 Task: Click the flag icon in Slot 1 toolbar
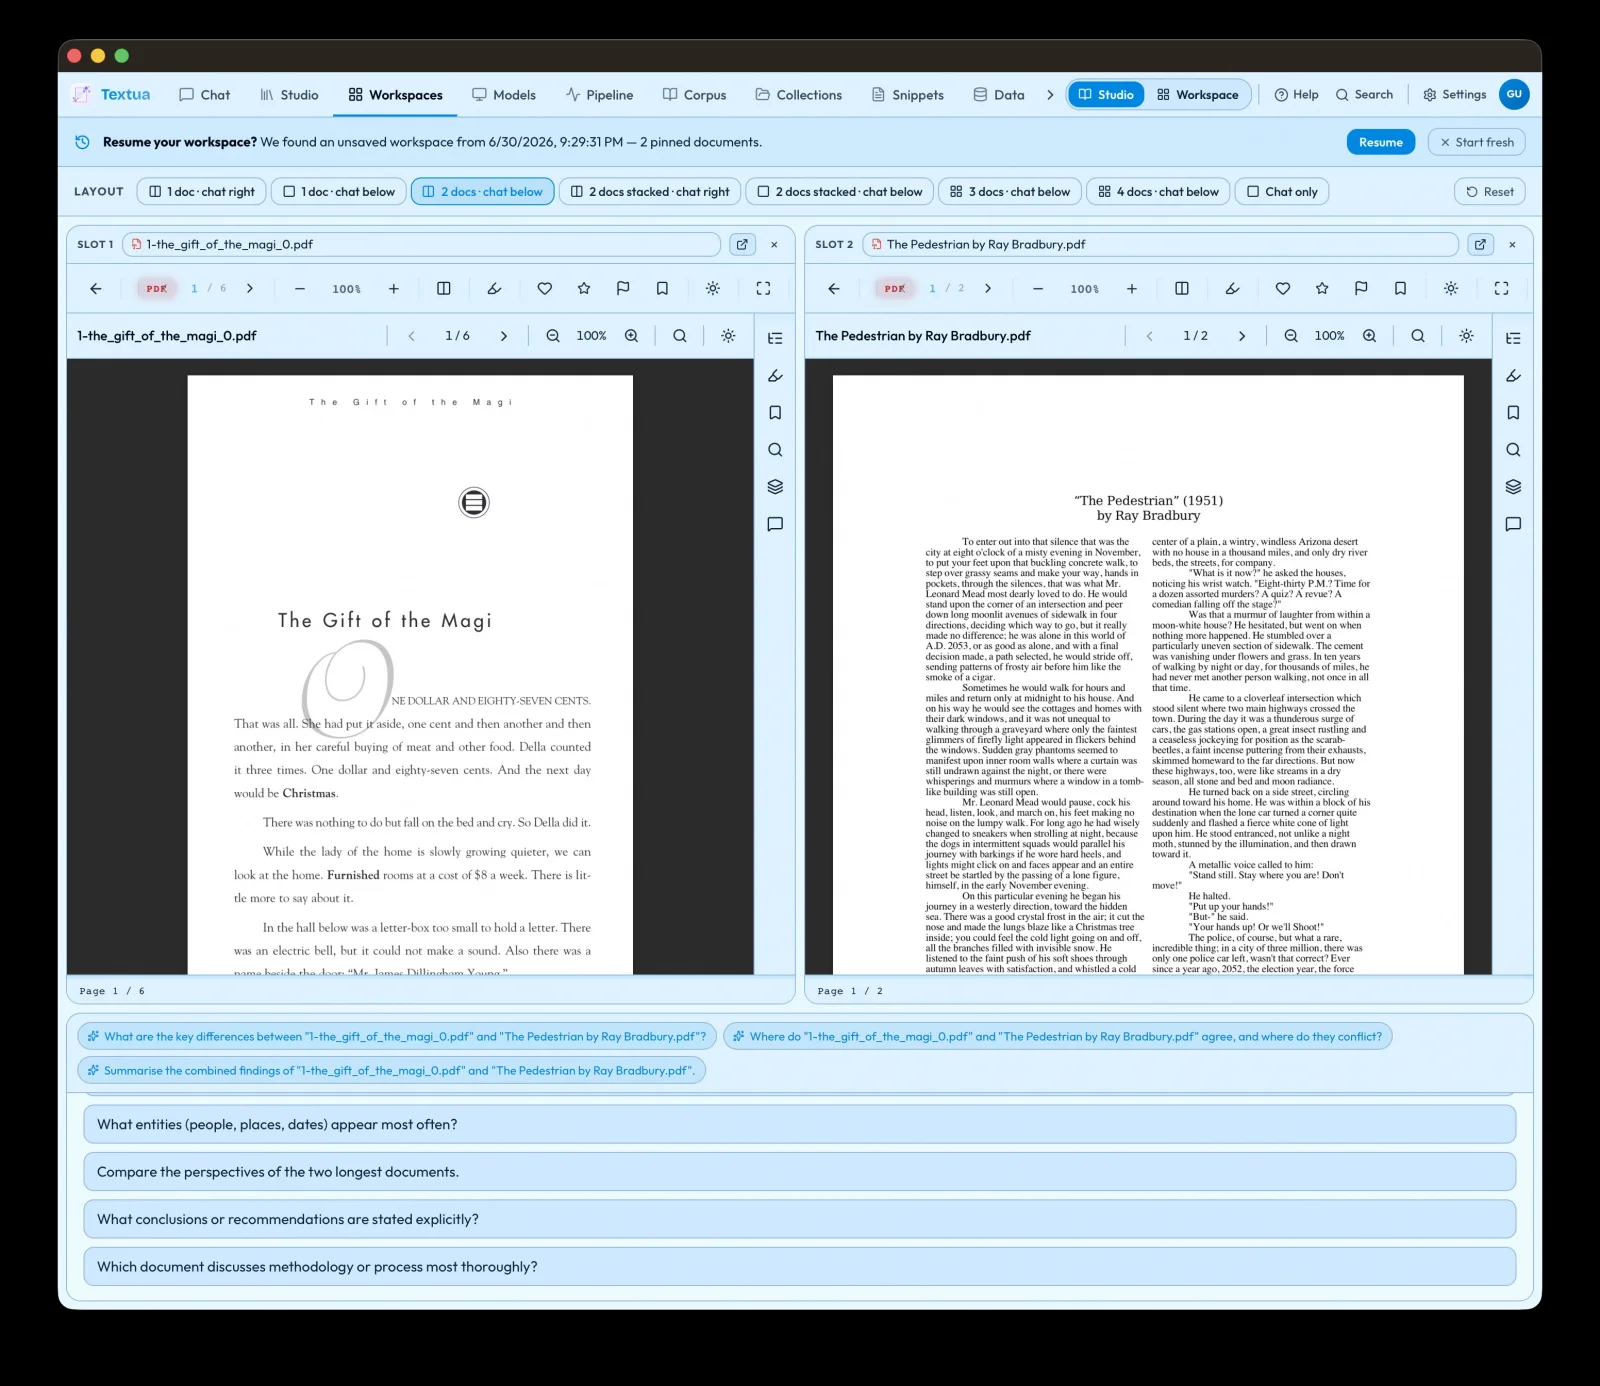(x=623, y=289)
